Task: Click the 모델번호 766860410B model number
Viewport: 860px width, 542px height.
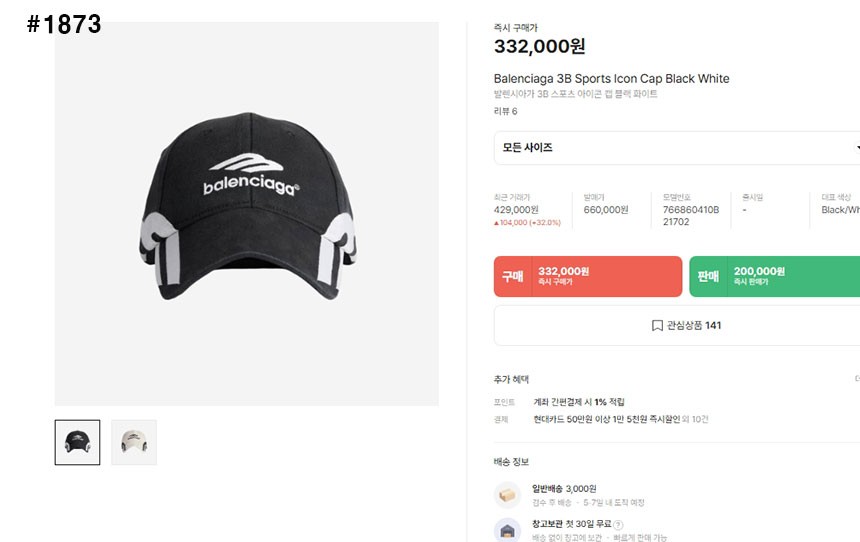Action: tap(691, 210)
